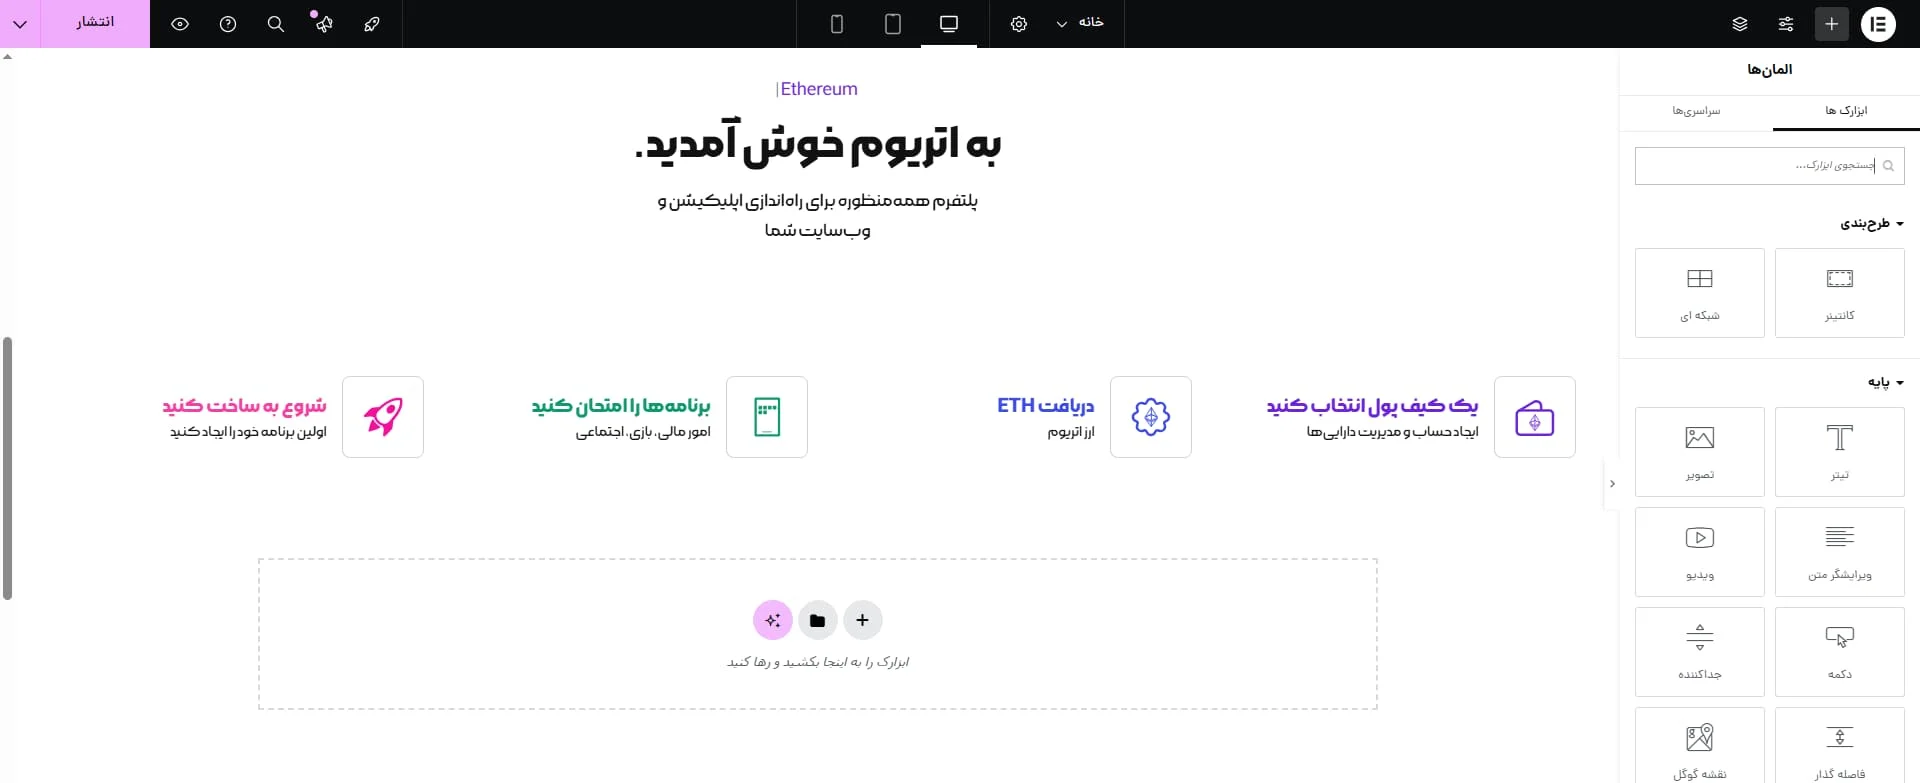Select the پلتفرم همه منظوره description paragraph

(x=818, y=215)
